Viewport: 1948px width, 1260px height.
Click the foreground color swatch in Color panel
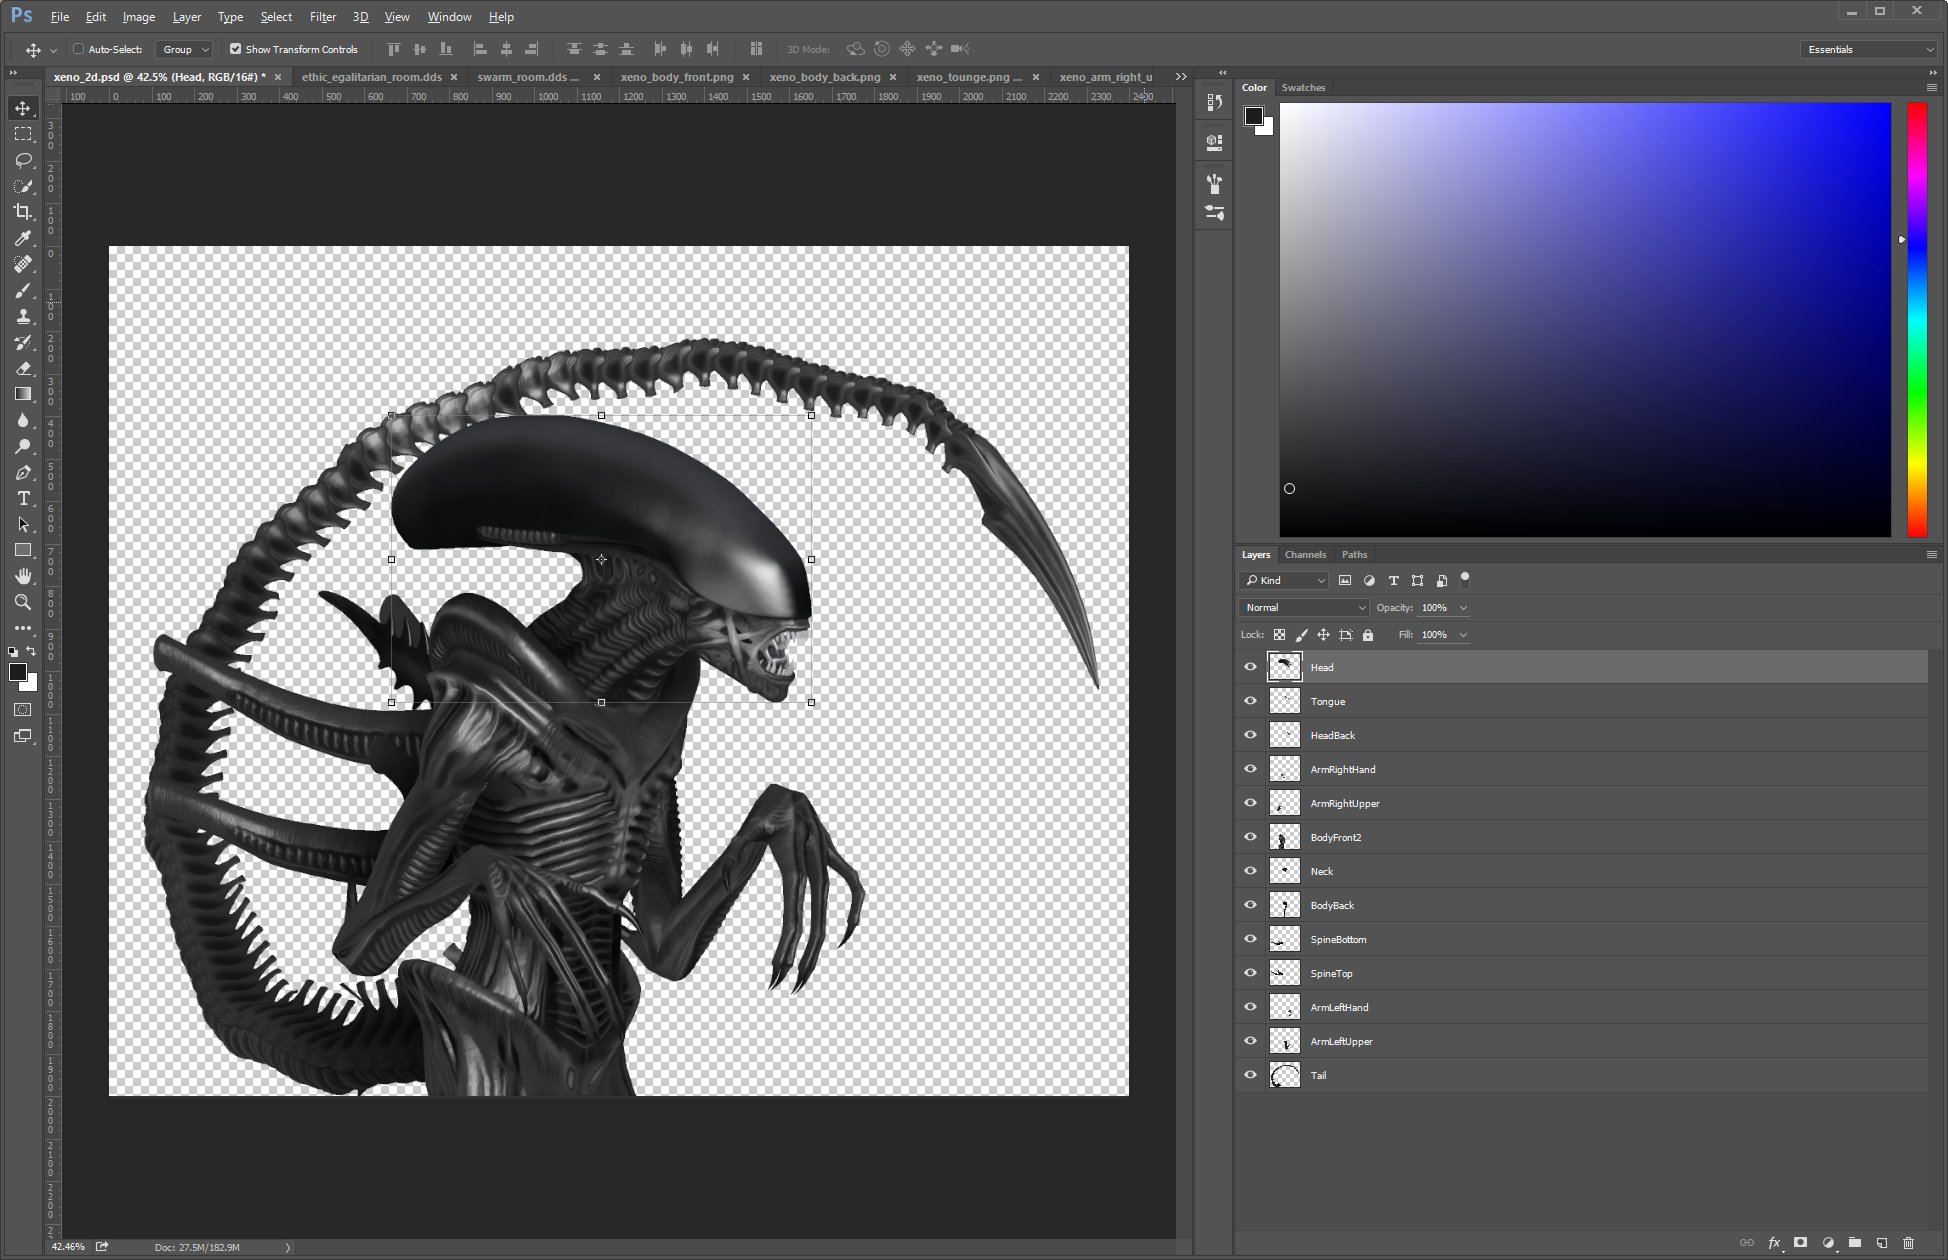1253,116
